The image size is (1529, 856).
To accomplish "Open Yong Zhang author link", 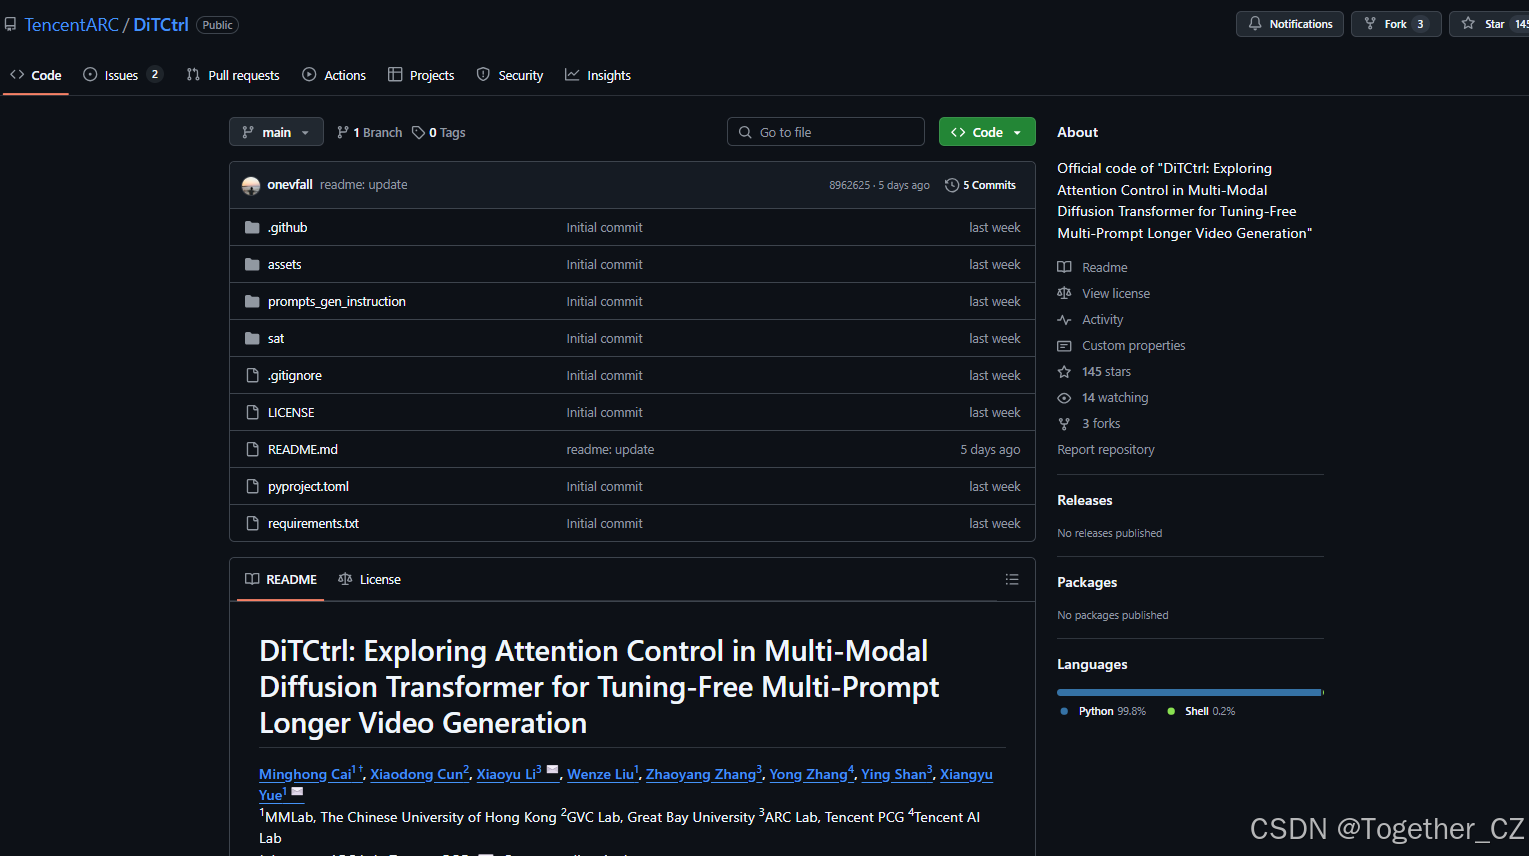I will coord(808,774).
